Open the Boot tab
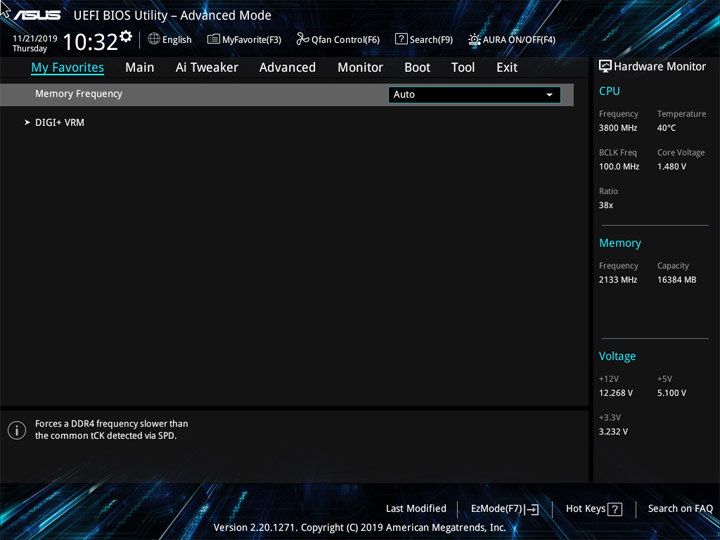 [x=417, y=68]
